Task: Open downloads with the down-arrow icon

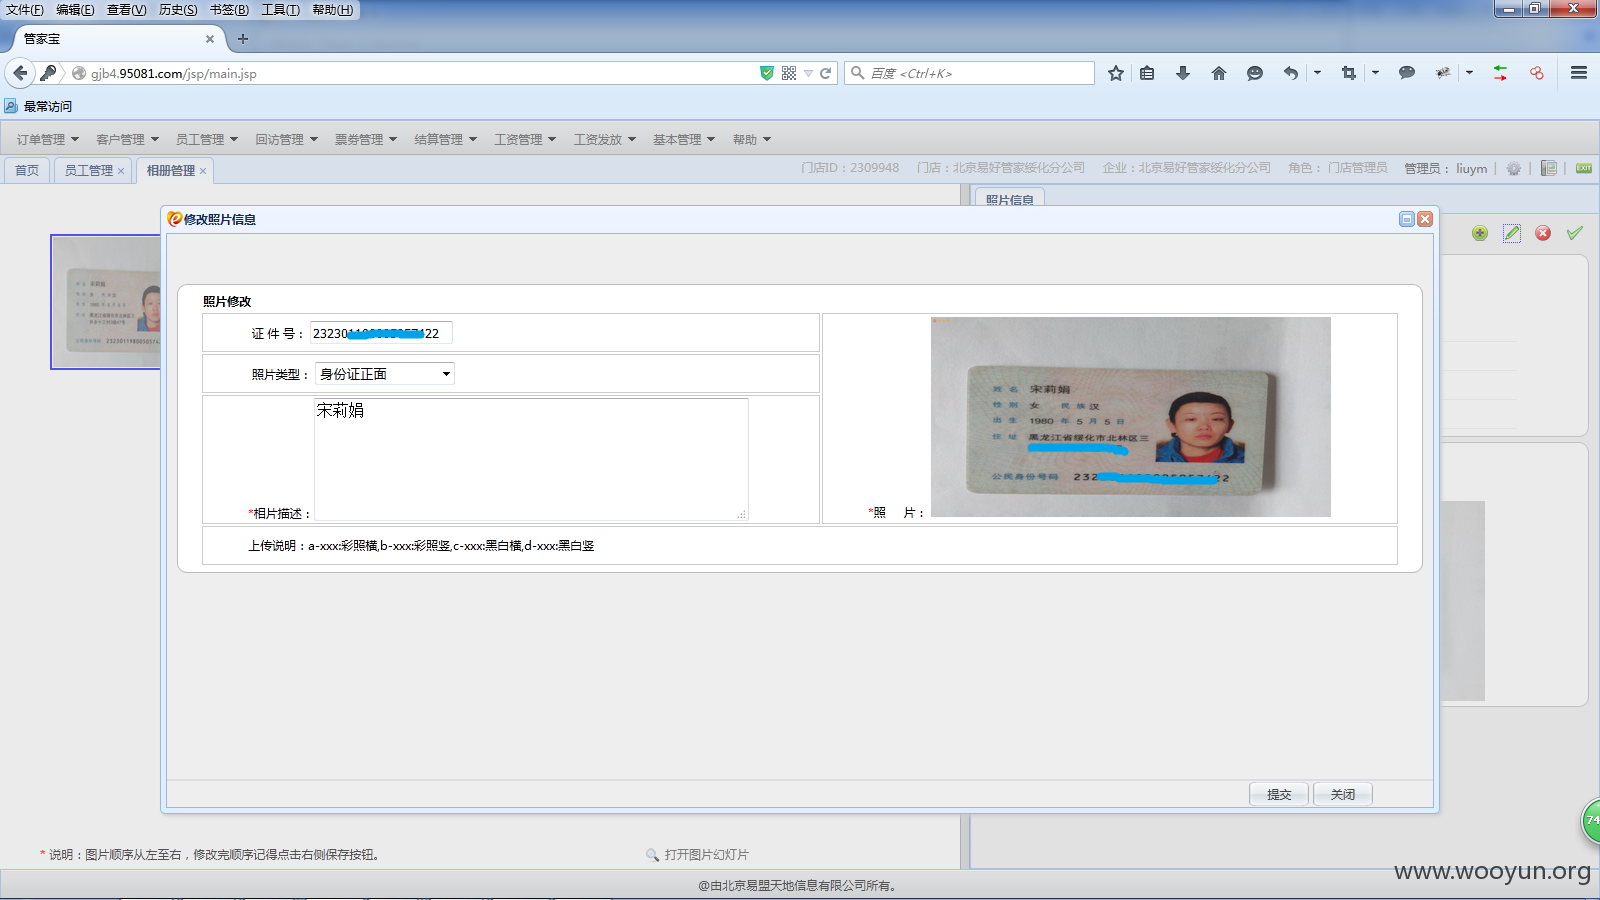Action: pos(1183,73)
